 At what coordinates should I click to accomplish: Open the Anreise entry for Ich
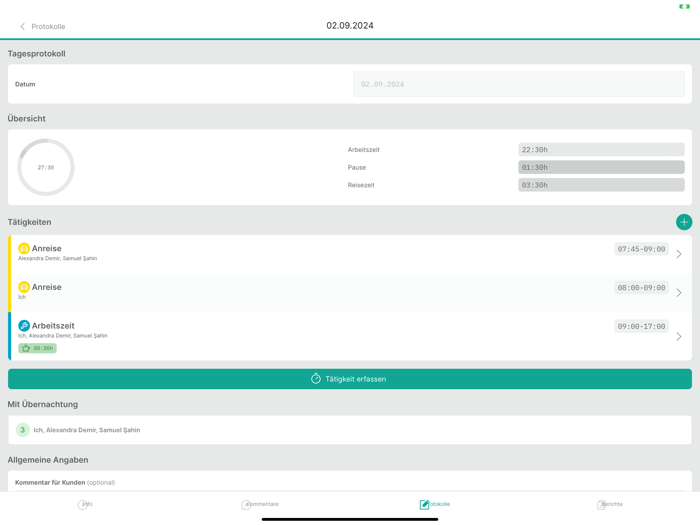350,293
